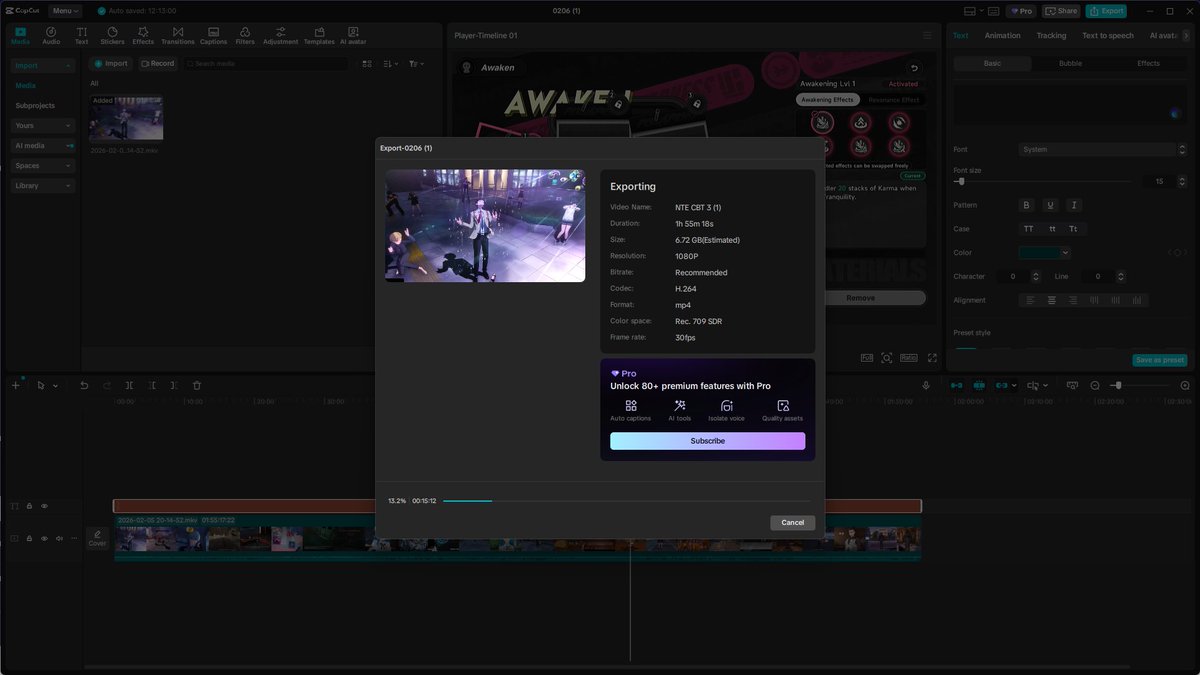Click the export preview thumbnail
Screen dimensions: 1200x675
coord(485,225)
